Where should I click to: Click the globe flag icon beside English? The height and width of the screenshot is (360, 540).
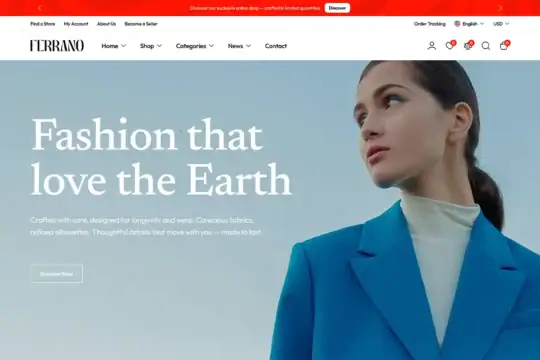tap(457, 24)
